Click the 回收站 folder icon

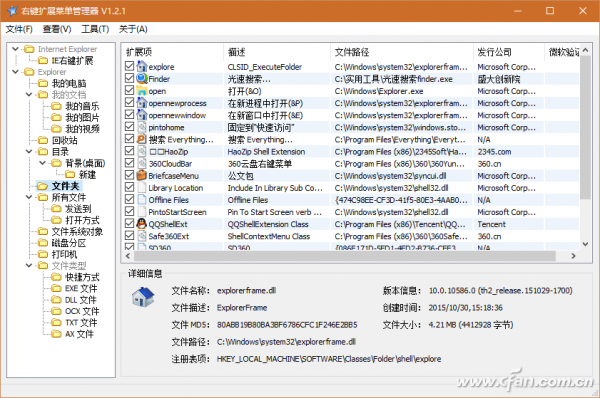click(43, 140)
